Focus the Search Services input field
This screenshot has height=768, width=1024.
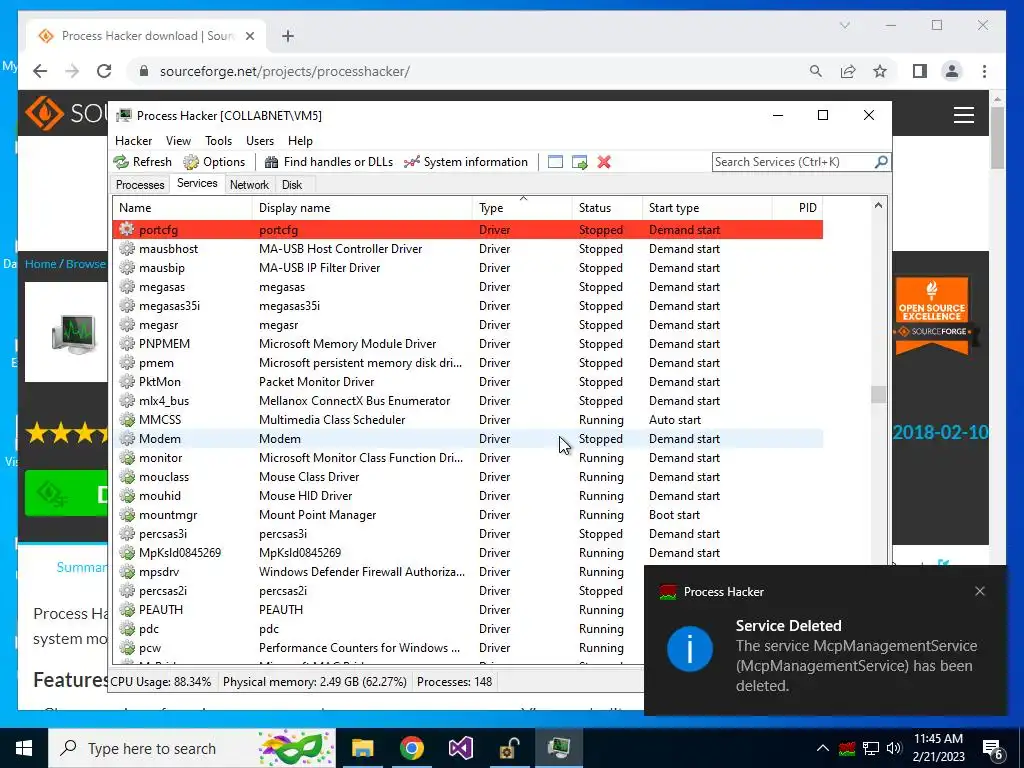(x=793, y=162)
